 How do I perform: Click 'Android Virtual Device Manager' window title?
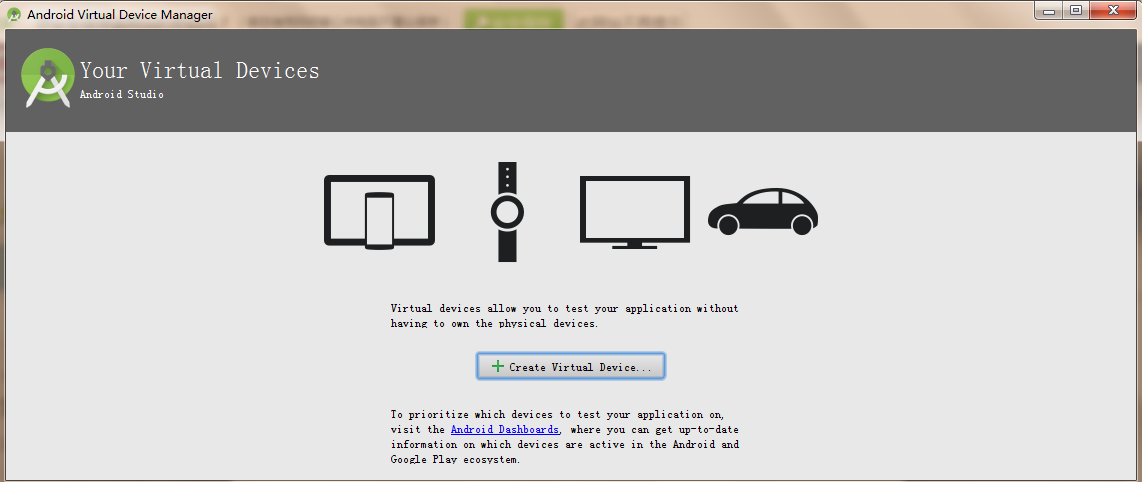pyautogui.click(x=120, y=15)
